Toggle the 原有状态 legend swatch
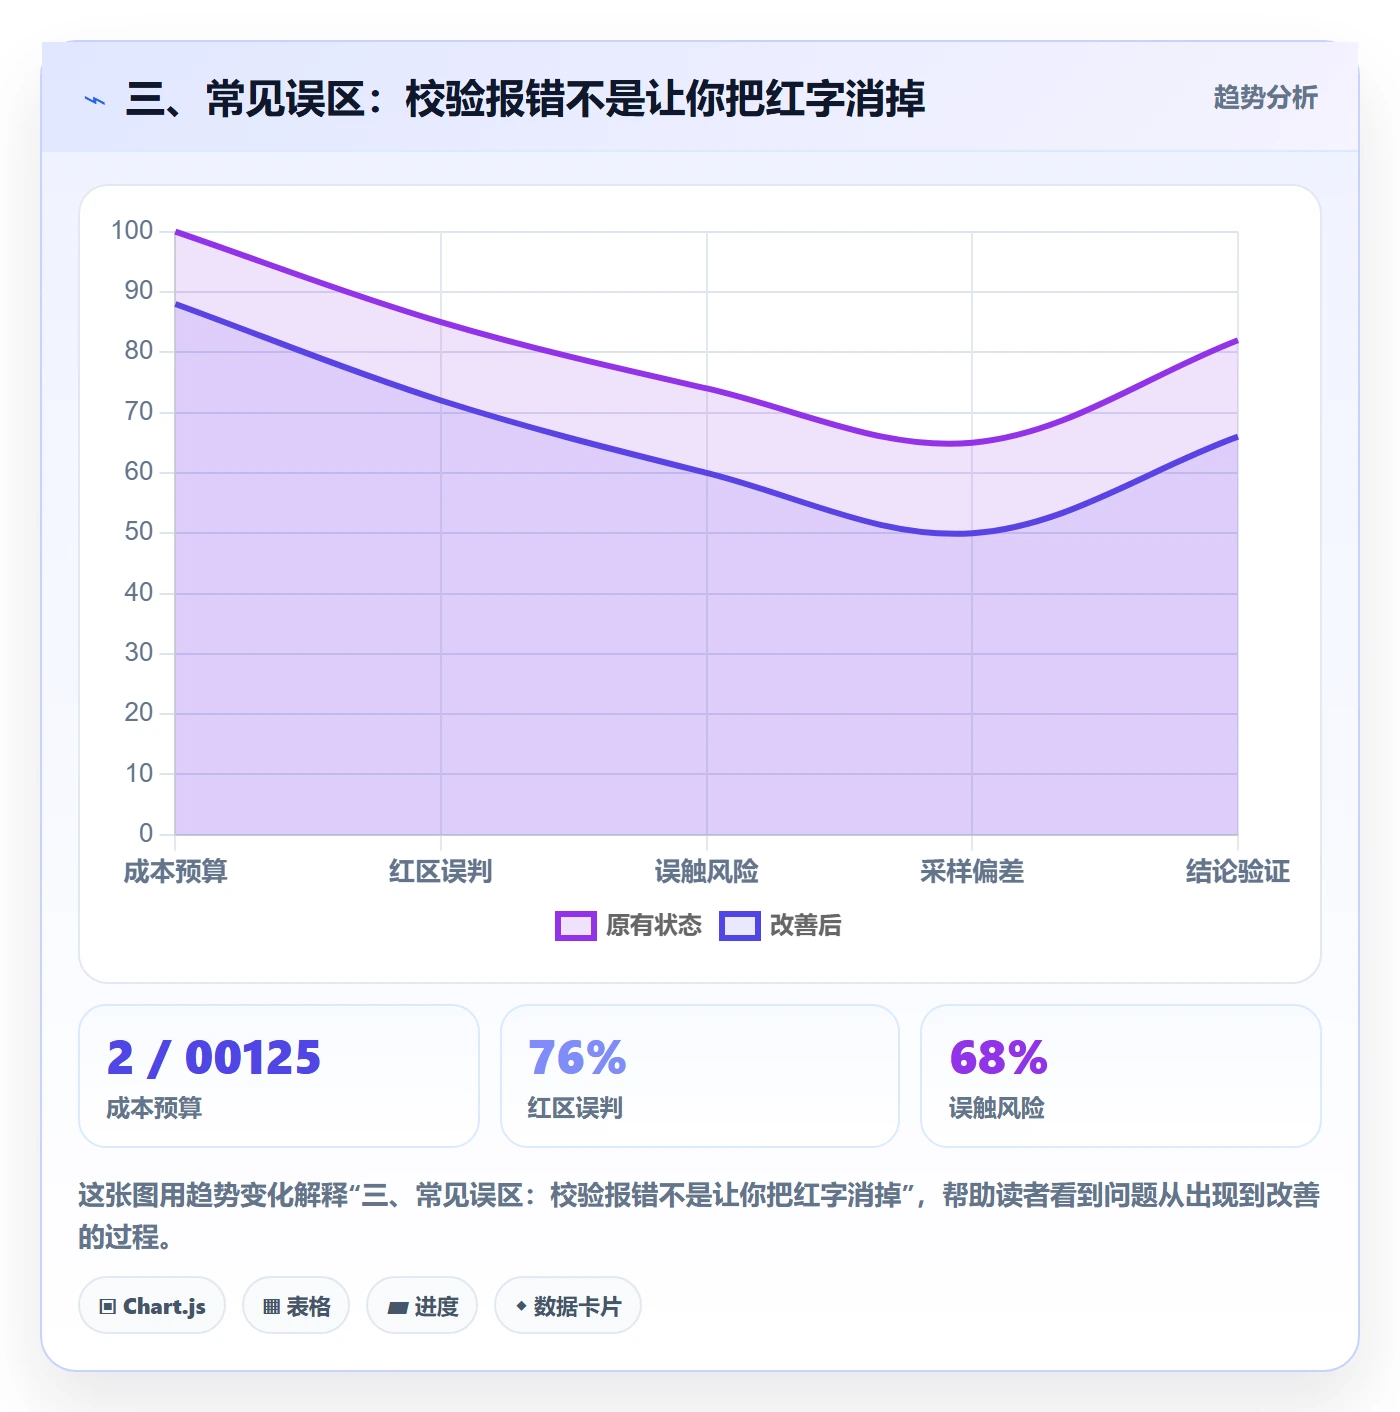Image resolution: width=1400 pixels, height=1412 pixels. tap(576, 926)
